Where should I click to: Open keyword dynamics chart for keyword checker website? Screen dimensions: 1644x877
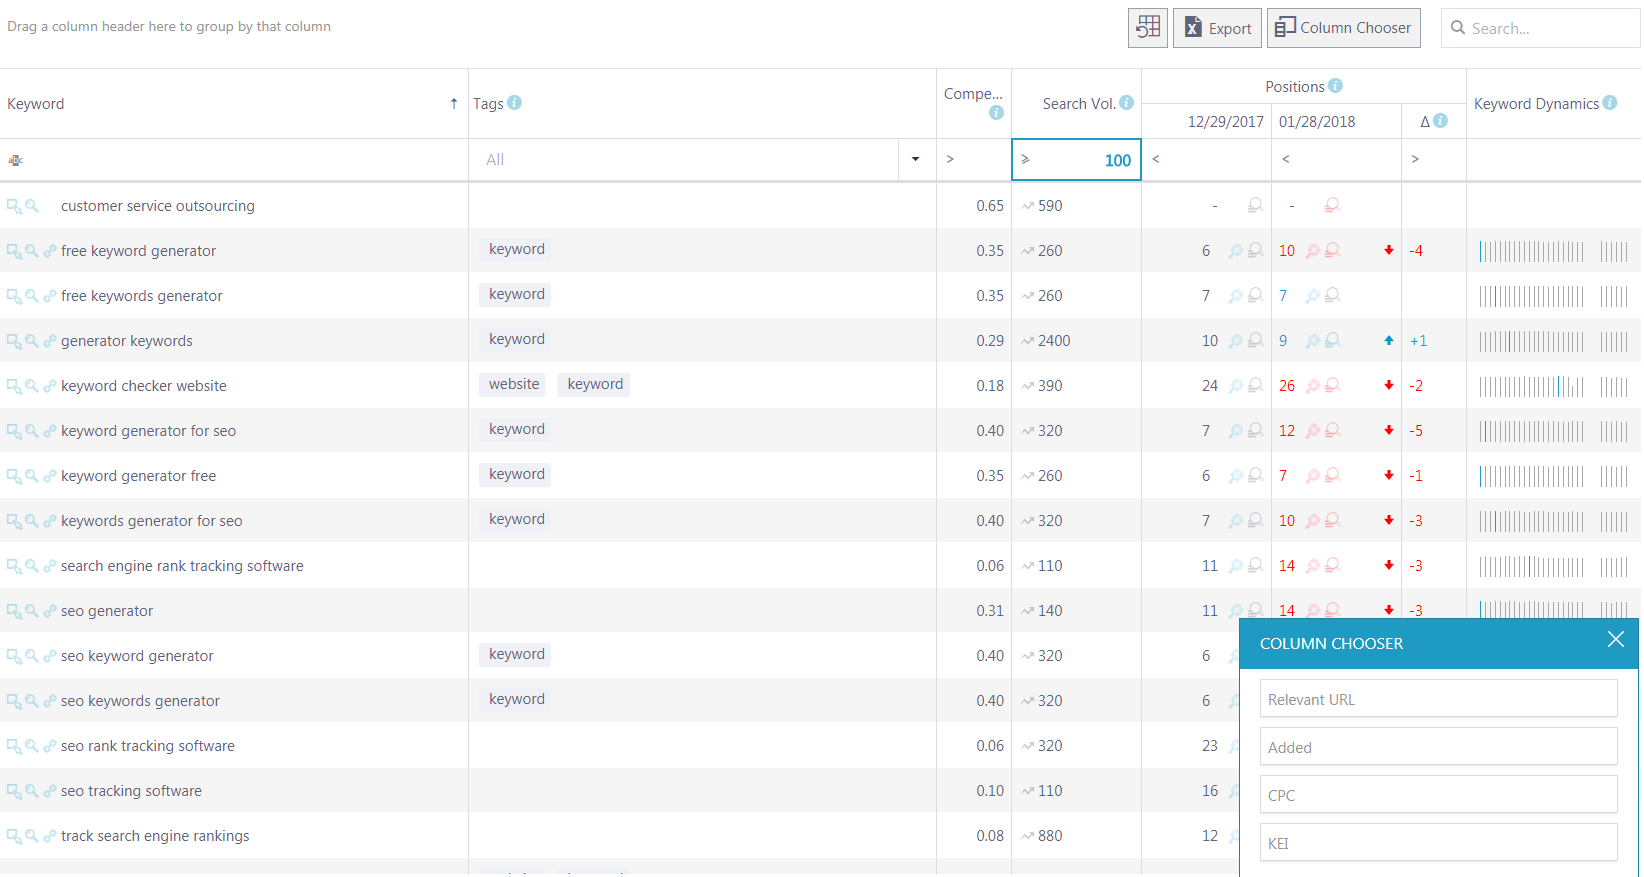click(1553, 386)
